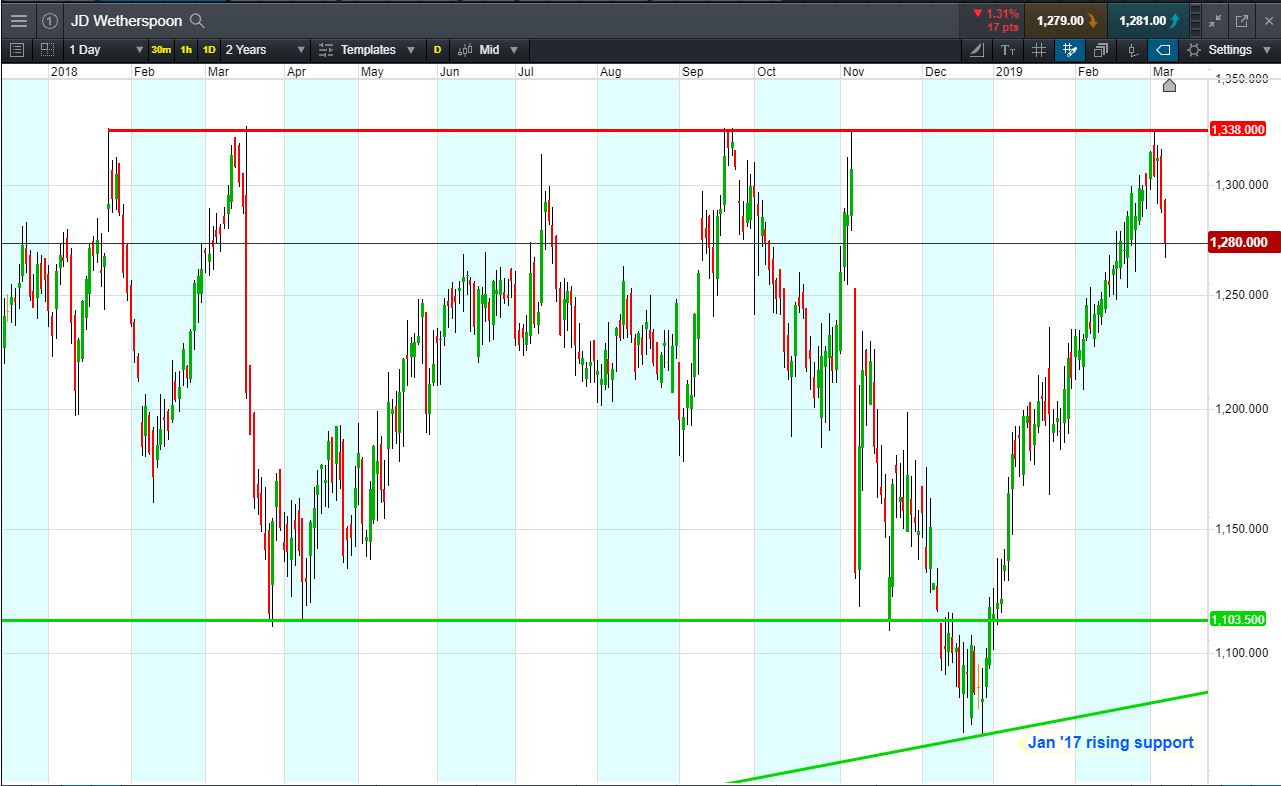
Task: Switch to the 30m interval shortcut
Action: click(161, 50)
